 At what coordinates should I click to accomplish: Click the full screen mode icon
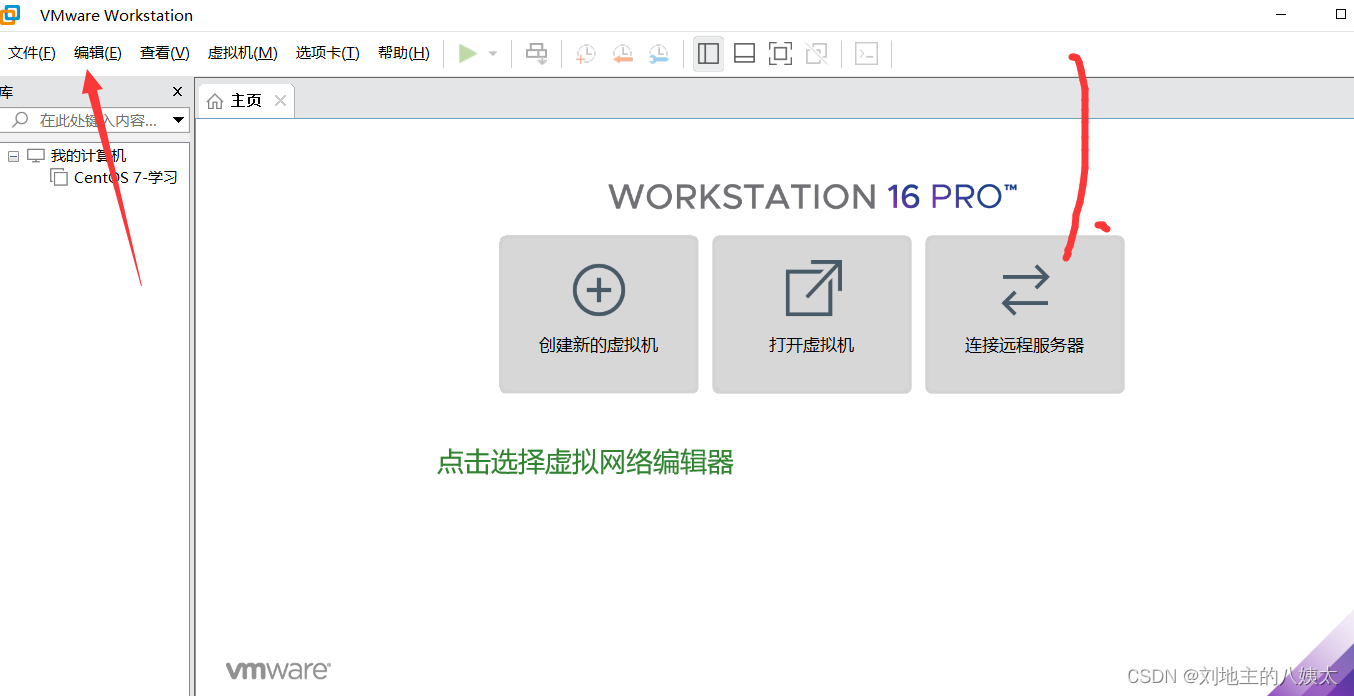pos(780,54)
